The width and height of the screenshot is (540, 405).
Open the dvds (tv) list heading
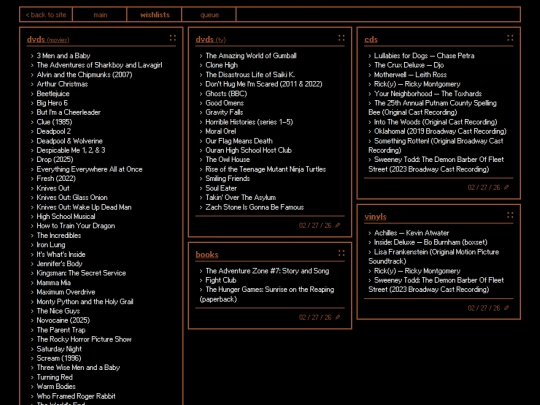(210, 40)
